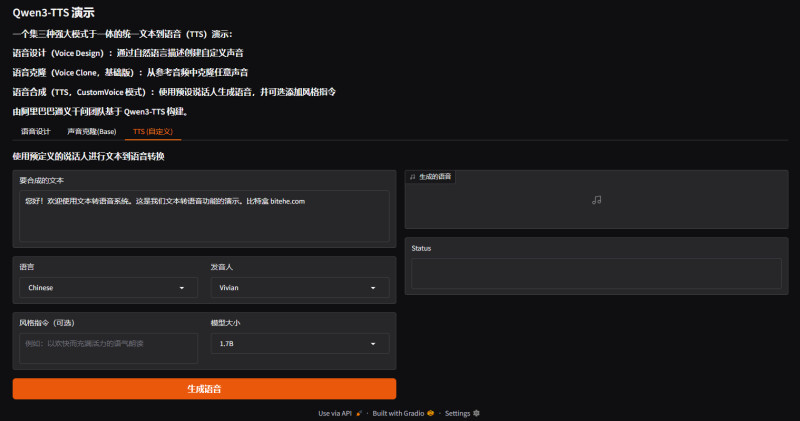Click the 使用预定义的说话人进行文本到语音转换 description text
Image resolution: width=800 pixels, height=421 pixels.
[88, 156]
